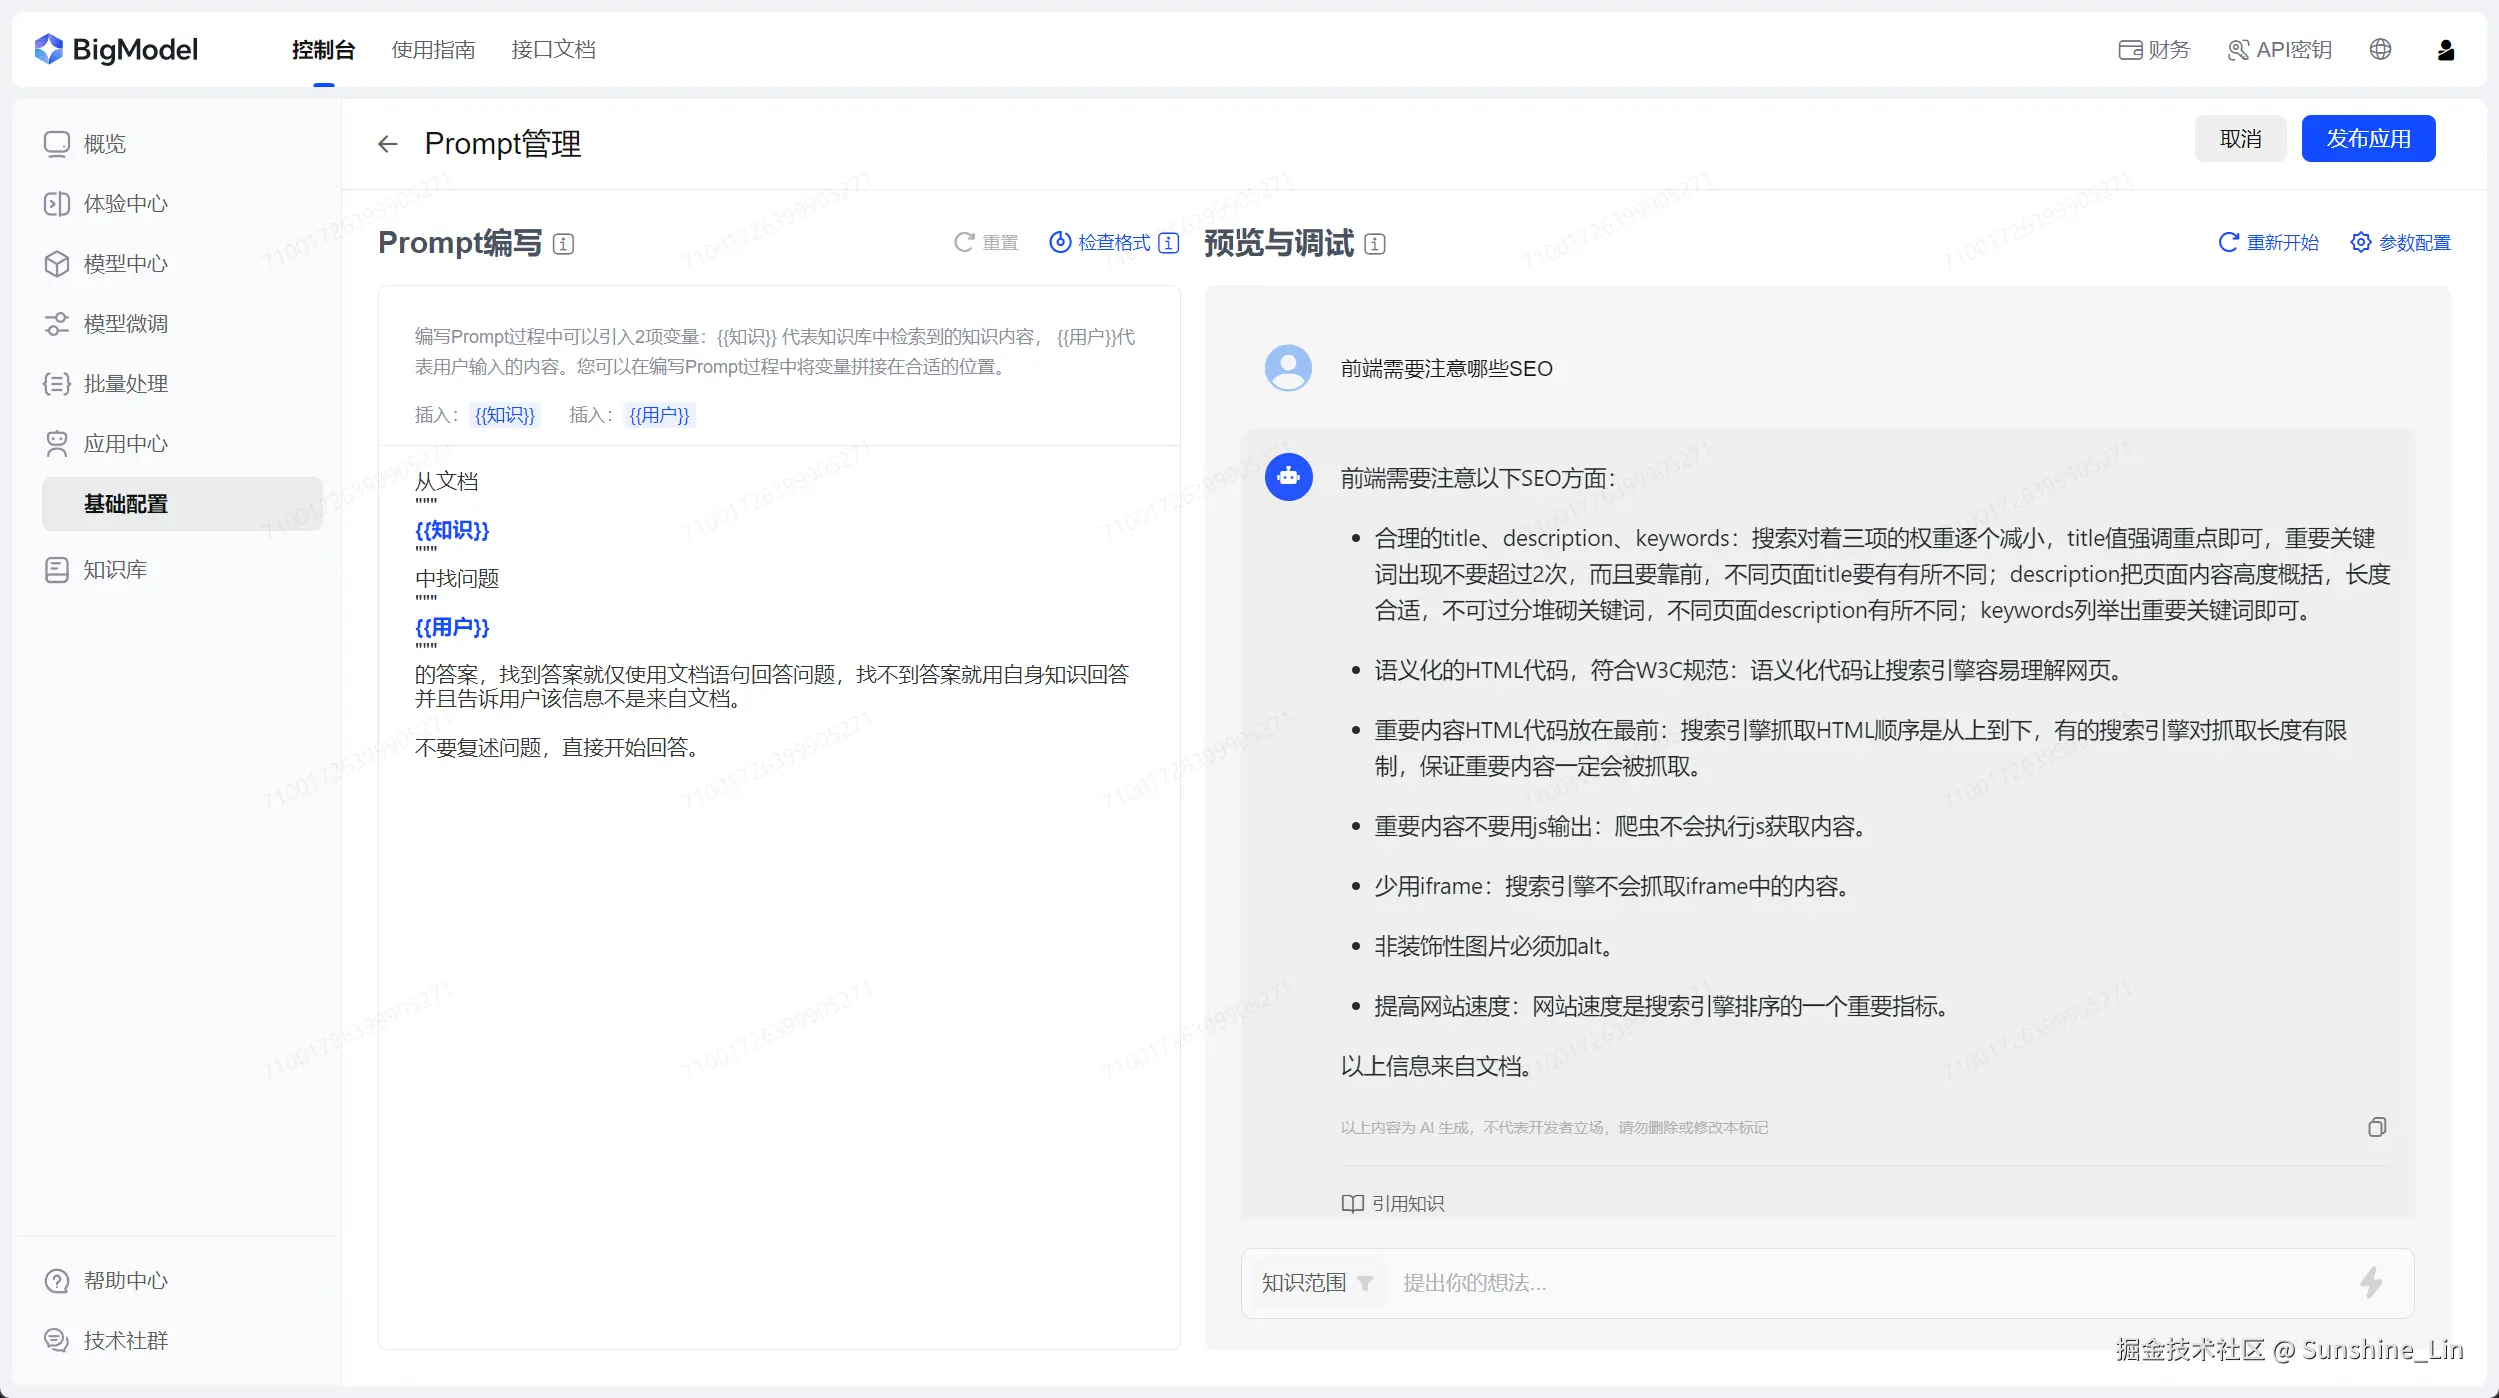2499x1398 pixels.
Task: Open 参数配置 settings
Action: coord(2400,242)
